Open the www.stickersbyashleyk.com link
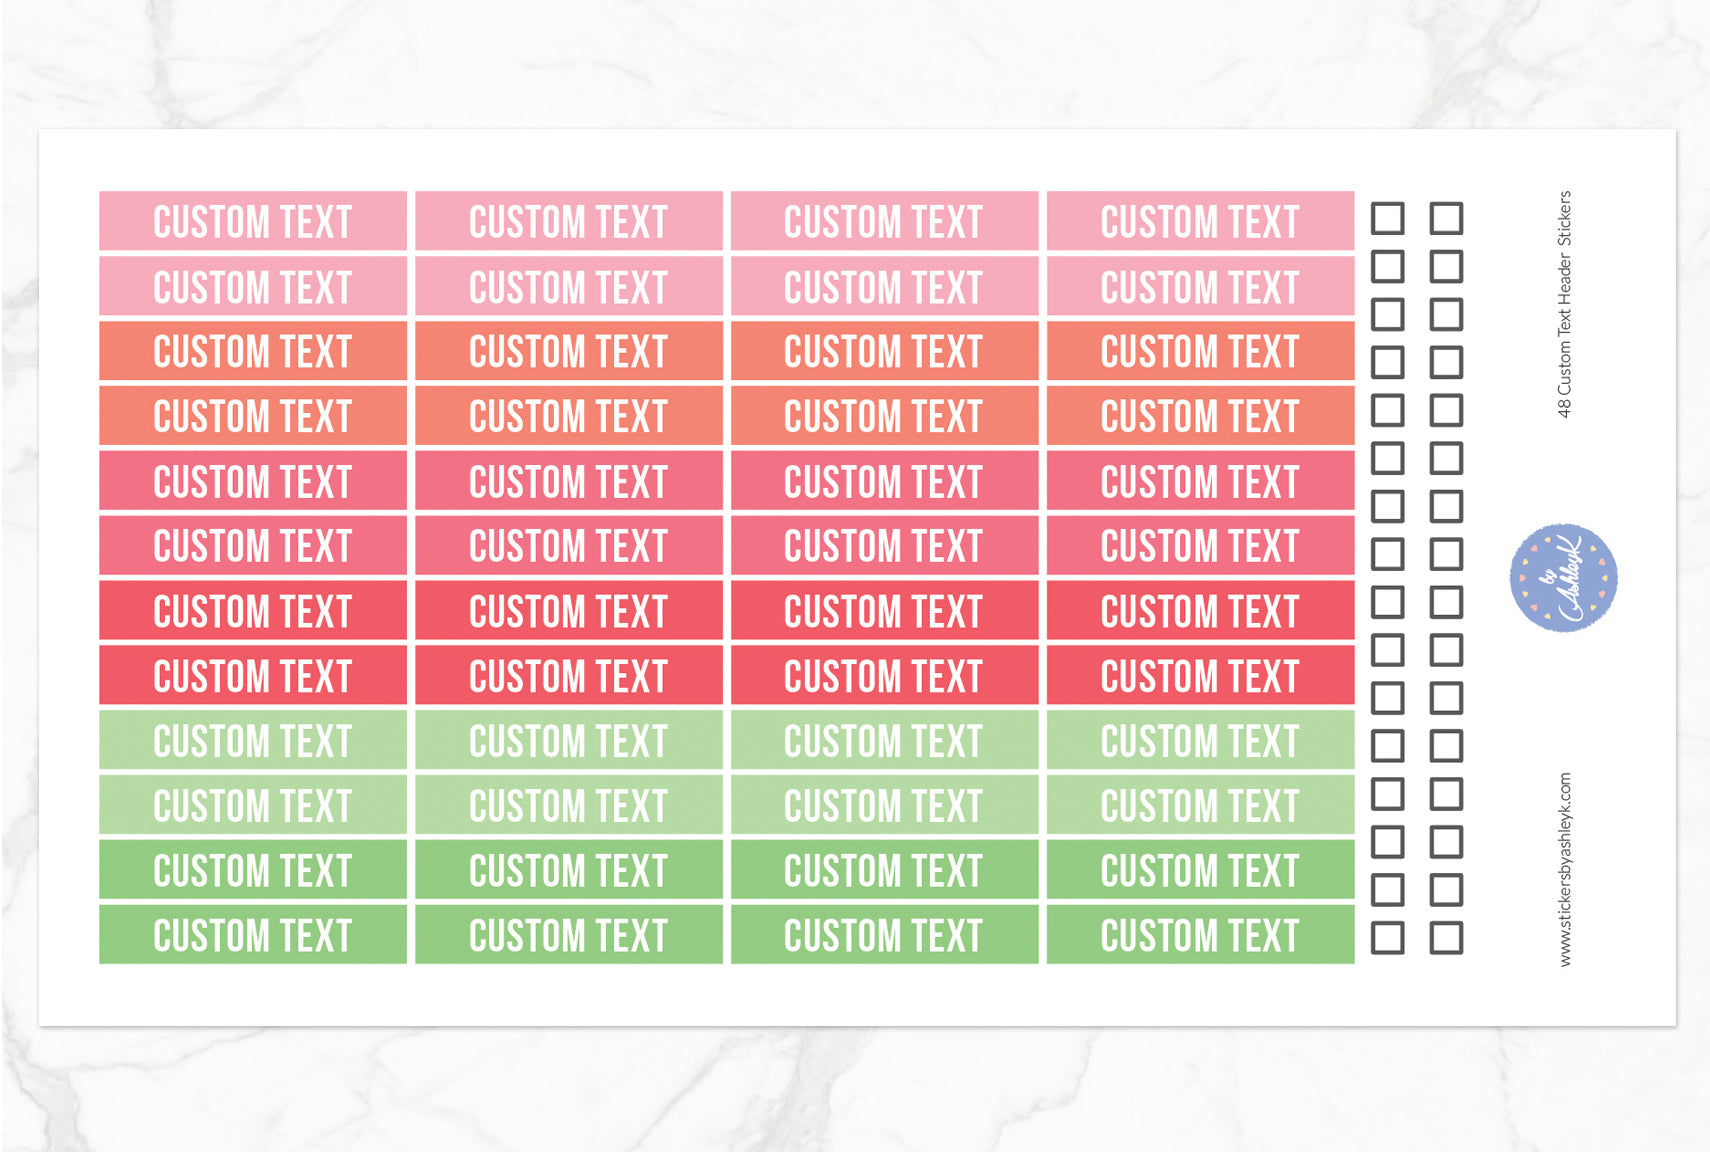1710x1152 pixels. [1565, 869]
